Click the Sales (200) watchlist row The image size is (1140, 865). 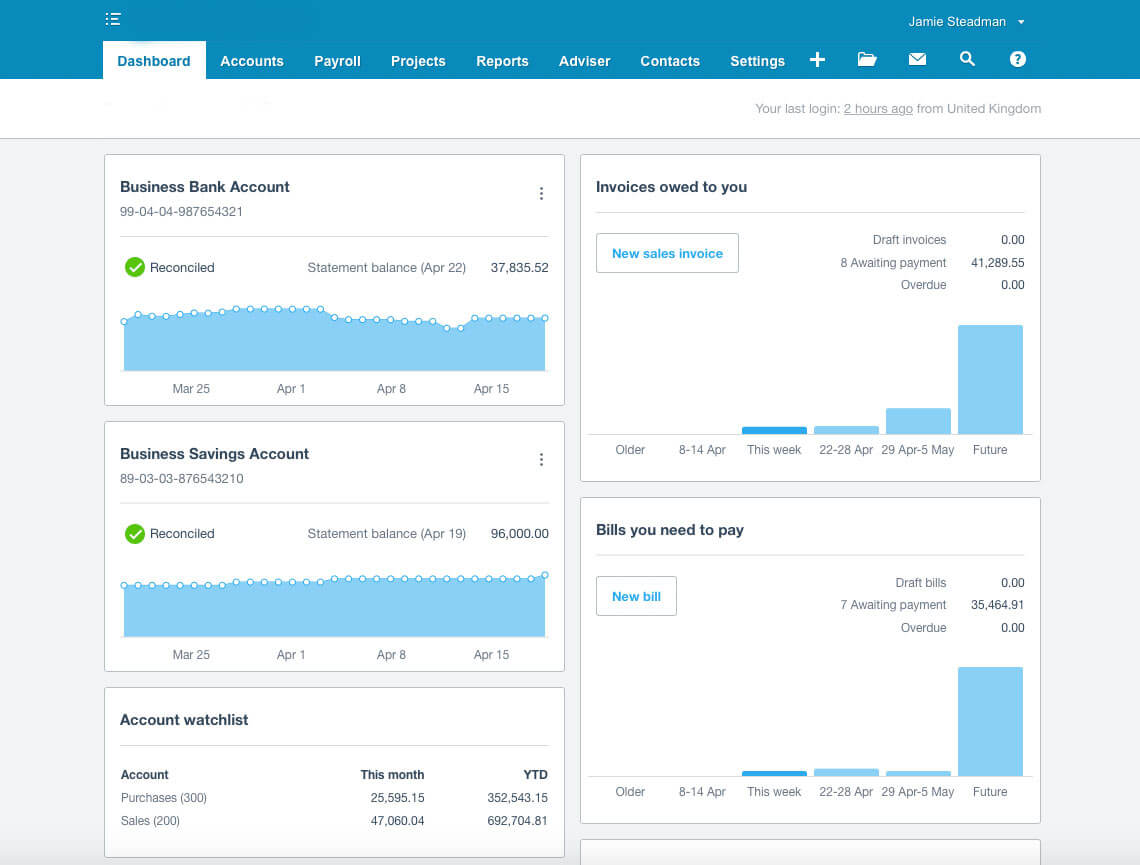[334, 821]
